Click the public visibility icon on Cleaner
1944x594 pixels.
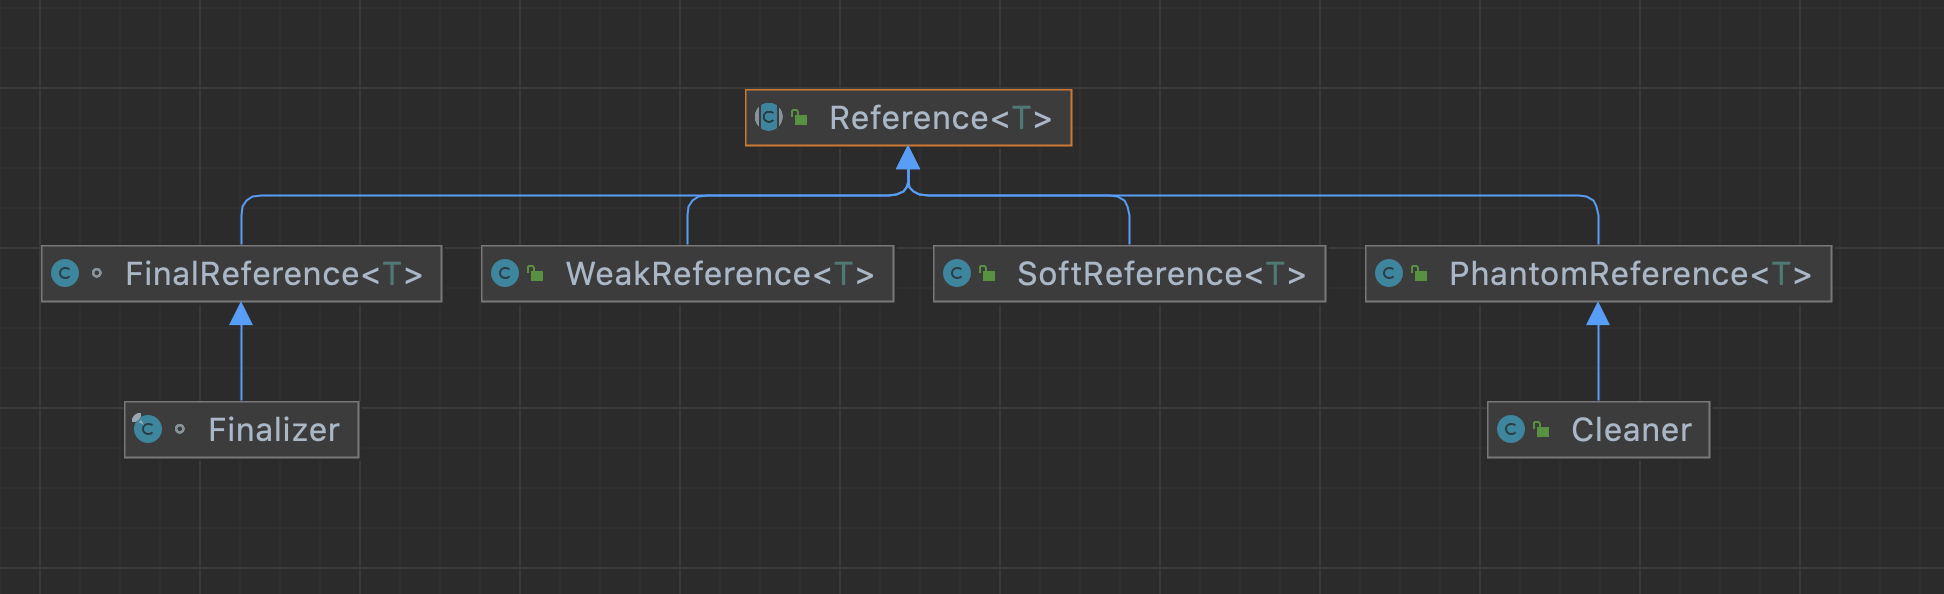(1542, 429)
